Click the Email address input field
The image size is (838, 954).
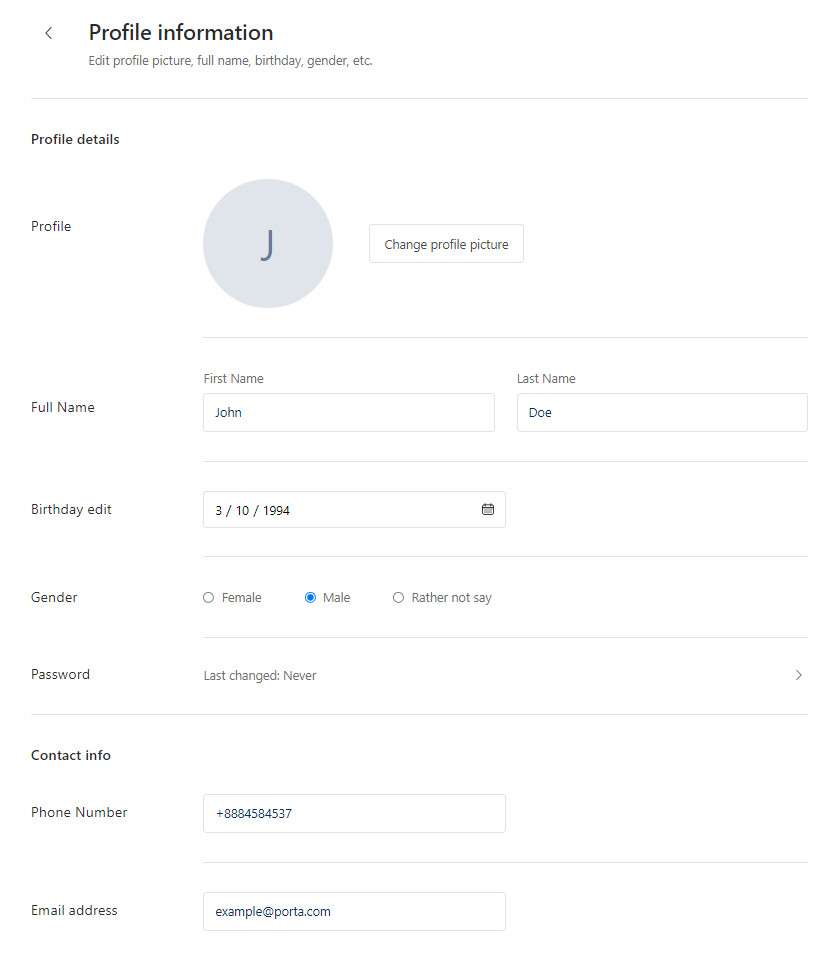[354, 911]
